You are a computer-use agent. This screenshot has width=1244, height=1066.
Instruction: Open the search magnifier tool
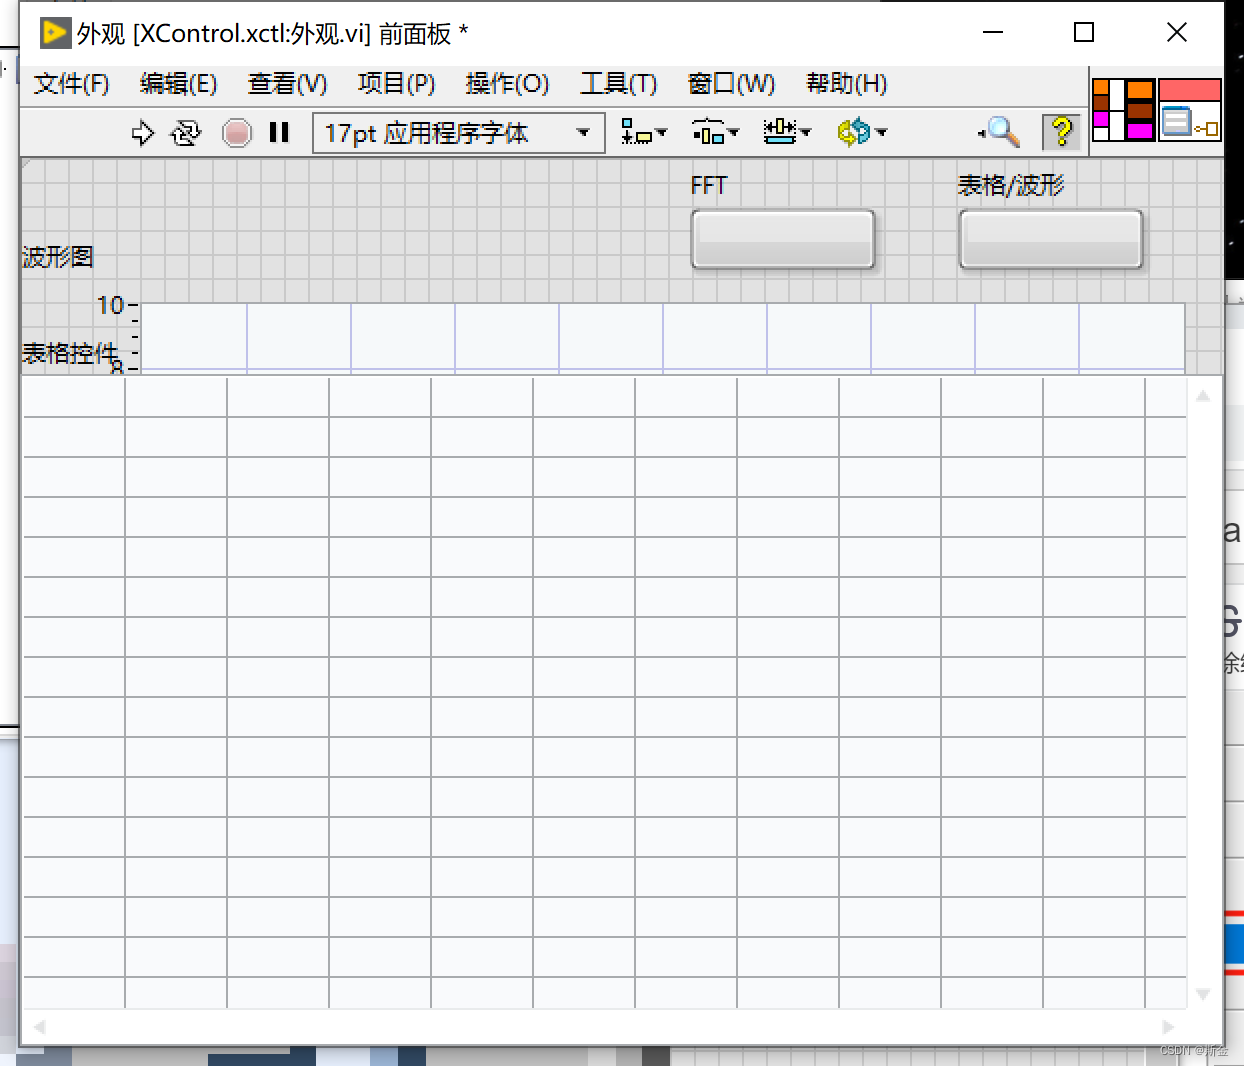[998, 131]
